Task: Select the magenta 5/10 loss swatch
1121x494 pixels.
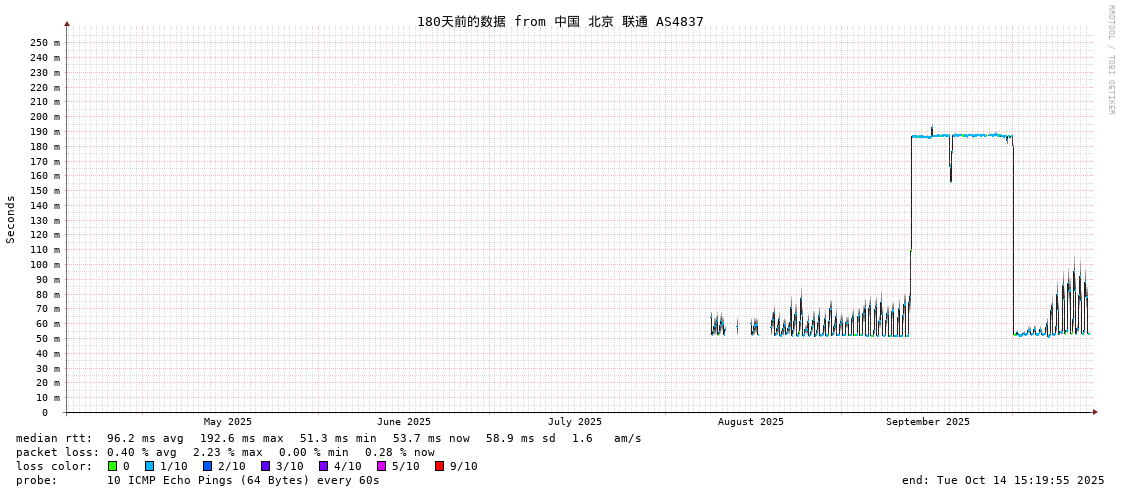Action: click(x=381, y=466)
